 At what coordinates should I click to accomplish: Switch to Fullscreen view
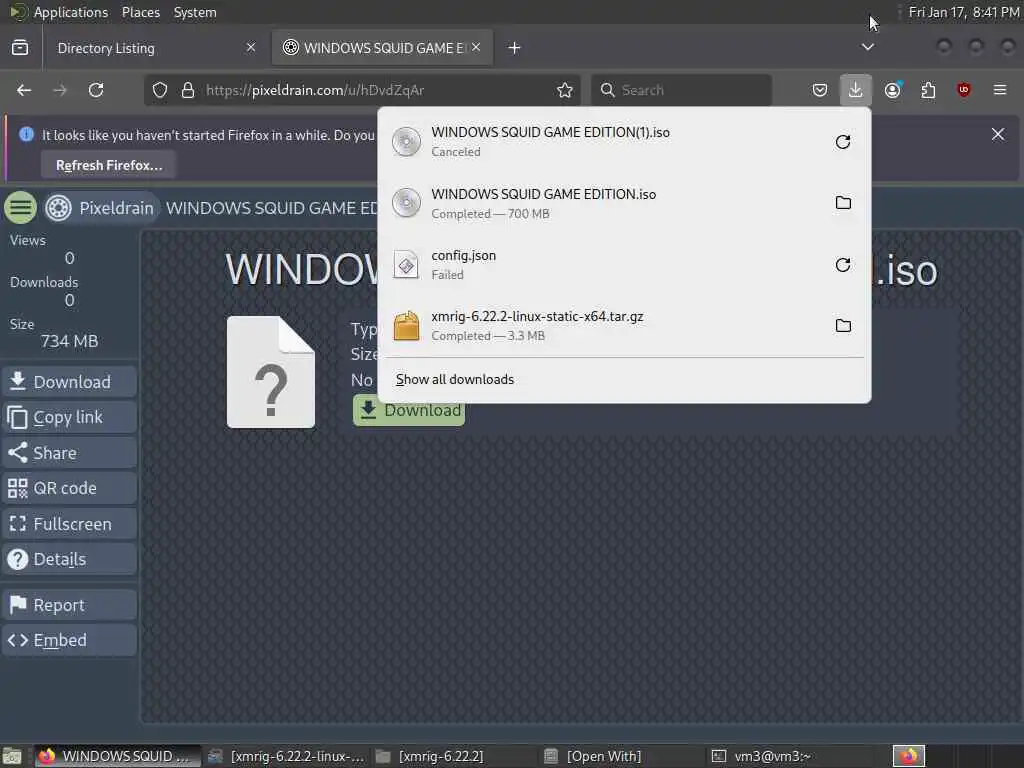69,524
